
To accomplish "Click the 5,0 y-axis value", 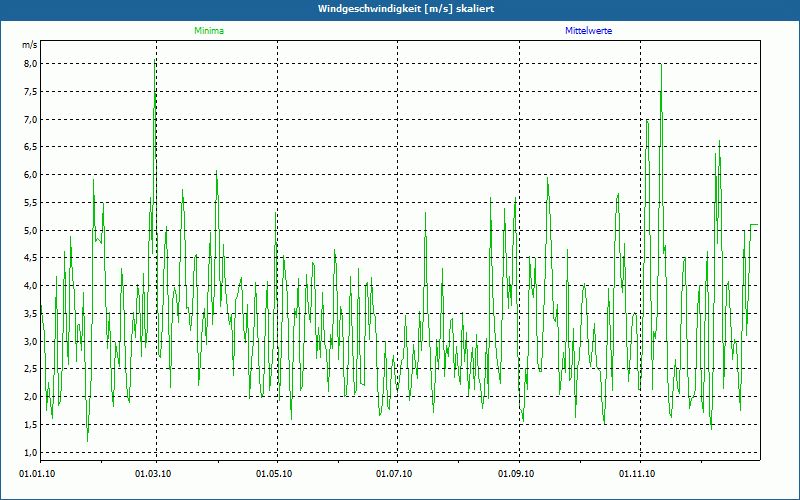I will point(31,230).
